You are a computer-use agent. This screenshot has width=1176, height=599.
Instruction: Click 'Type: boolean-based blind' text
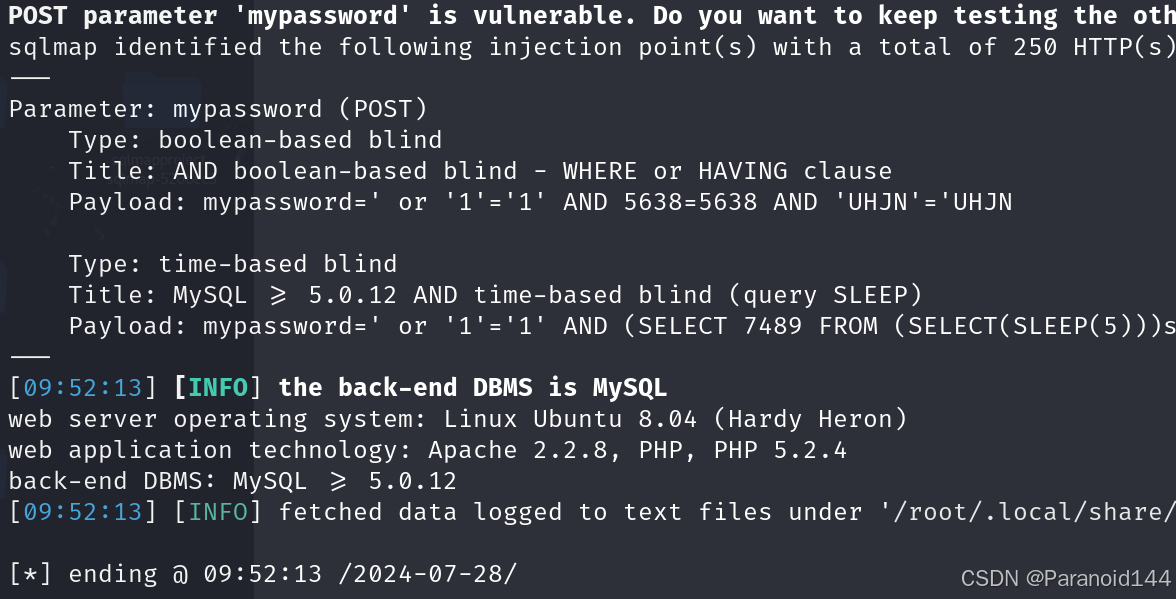[255, 140]
